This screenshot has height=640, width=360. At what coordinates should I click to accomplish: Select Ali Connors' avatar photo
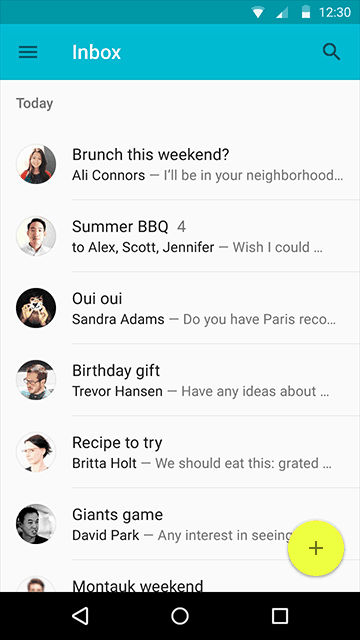click(x=36, y=164)
